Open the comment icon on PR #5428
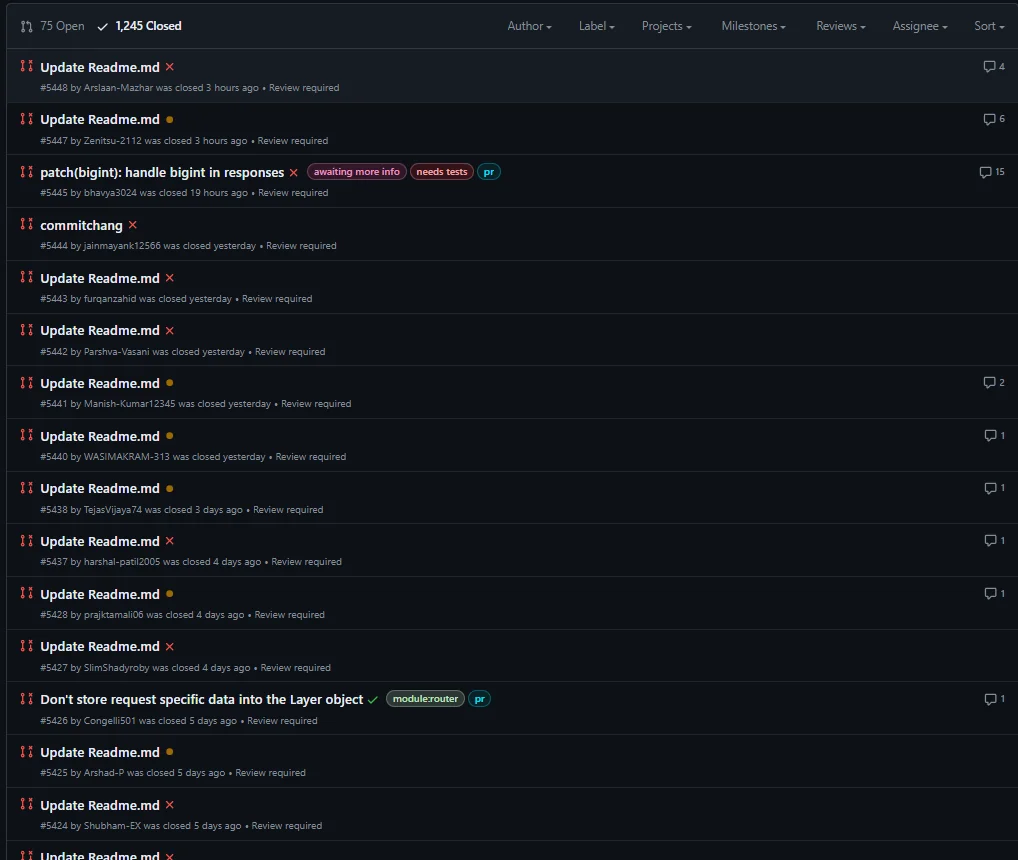The width and height of the screenshot is (1018, 860). [x=995, y=593]
